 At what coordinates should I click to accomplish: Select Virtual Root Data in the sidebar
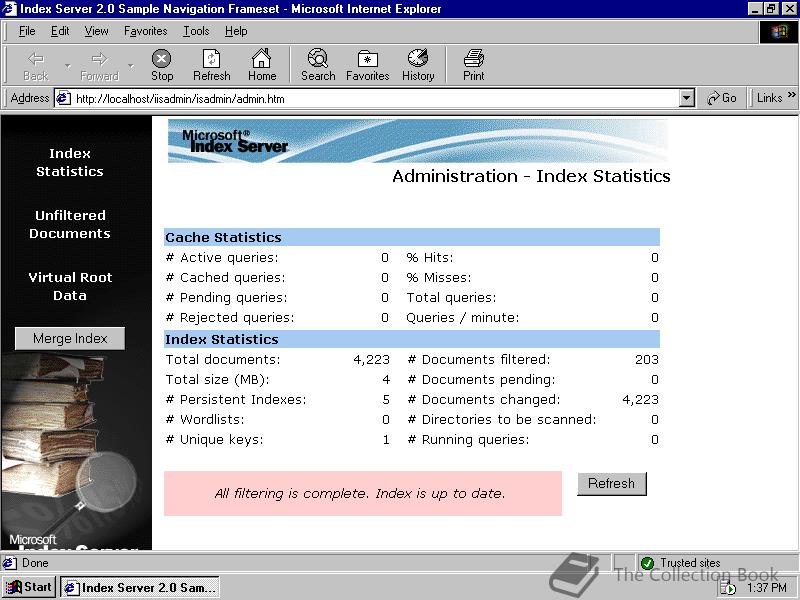click(x=69, y=286)
